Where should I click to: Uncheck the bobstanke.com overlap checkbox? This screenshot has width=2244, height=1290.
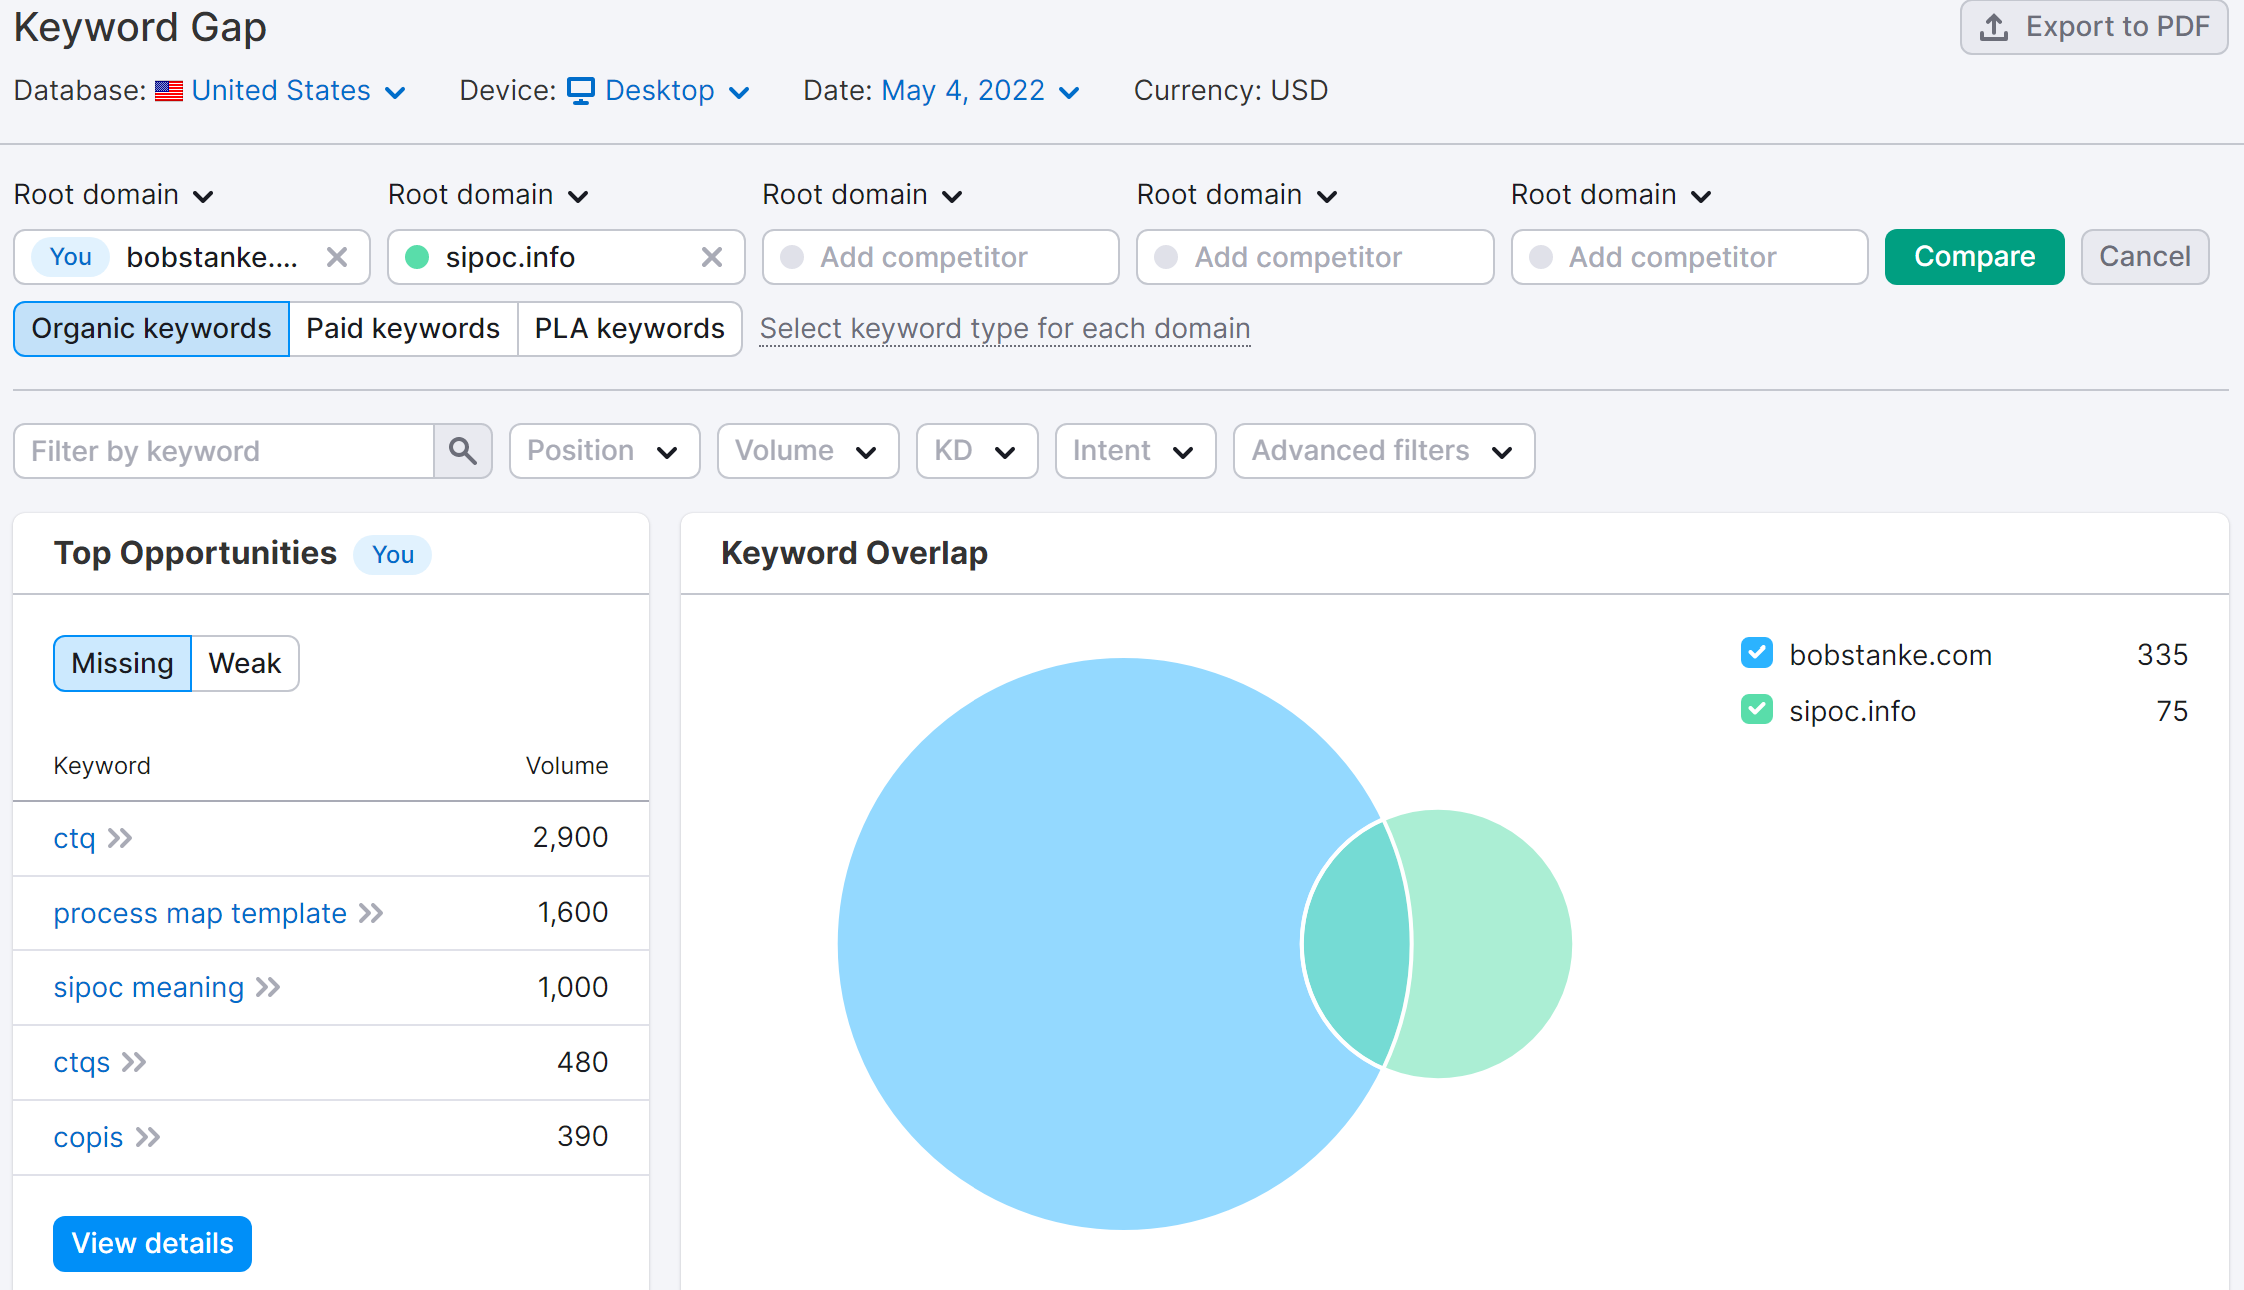tap(1756, 654)
